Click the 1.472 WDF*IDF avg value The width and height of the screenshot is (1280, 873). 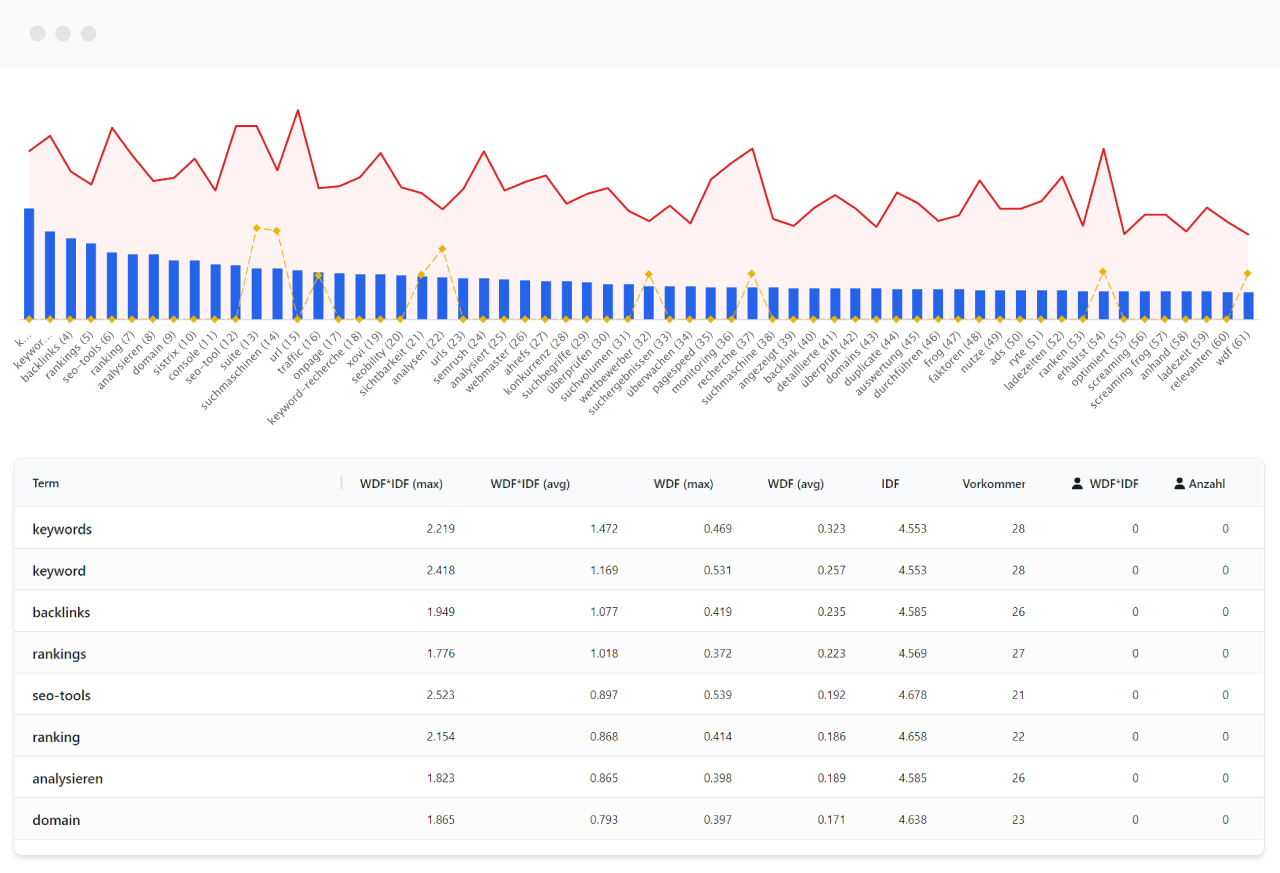[603, 529]
